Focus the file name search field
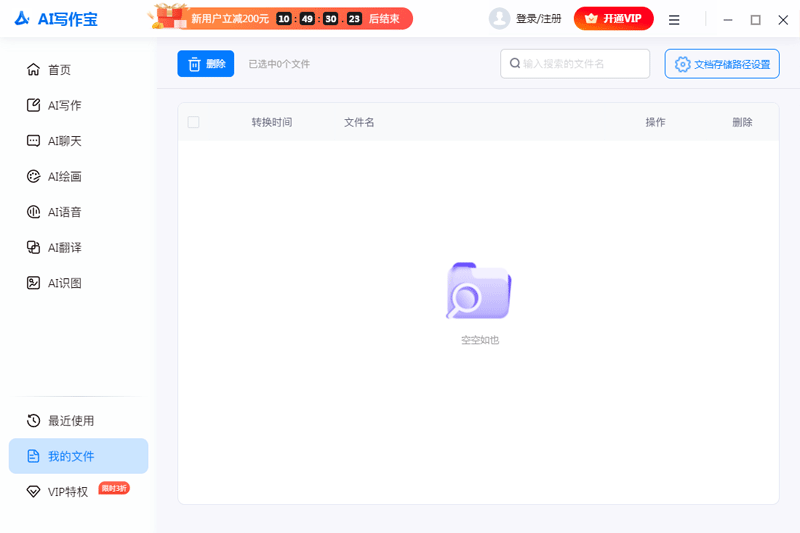Screen dimensions: 800x533 575,64
